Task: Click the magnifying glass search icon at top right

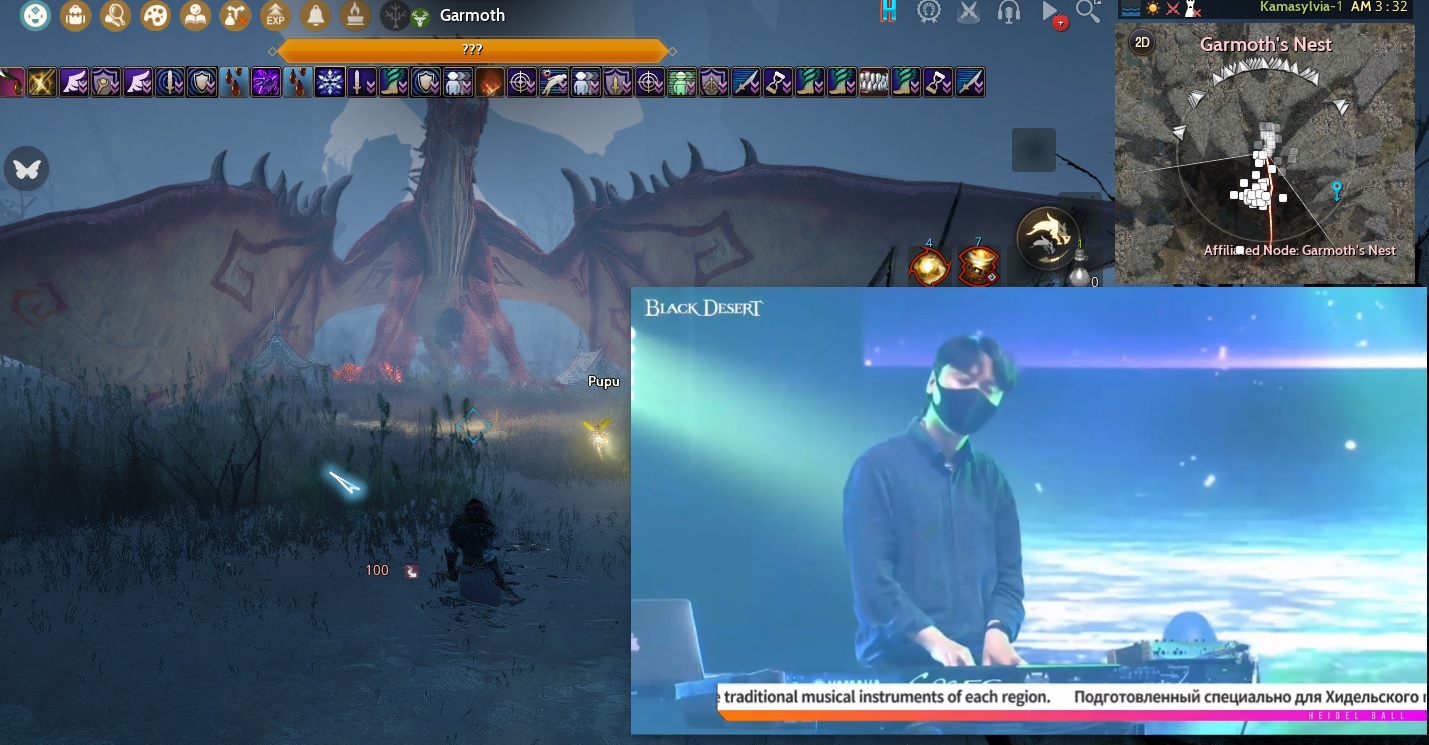Action: click(x=1087, y=12)
